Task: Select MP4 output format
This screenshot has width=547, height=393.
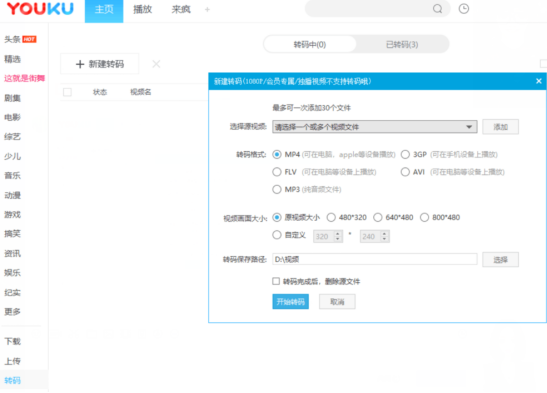Action: tap(277, 154)
